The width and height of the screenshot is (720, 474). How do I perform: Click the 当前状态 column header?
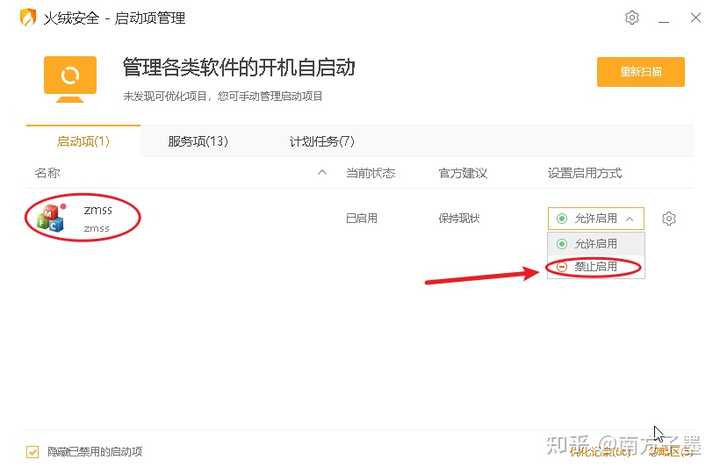(x=370, y=173)
